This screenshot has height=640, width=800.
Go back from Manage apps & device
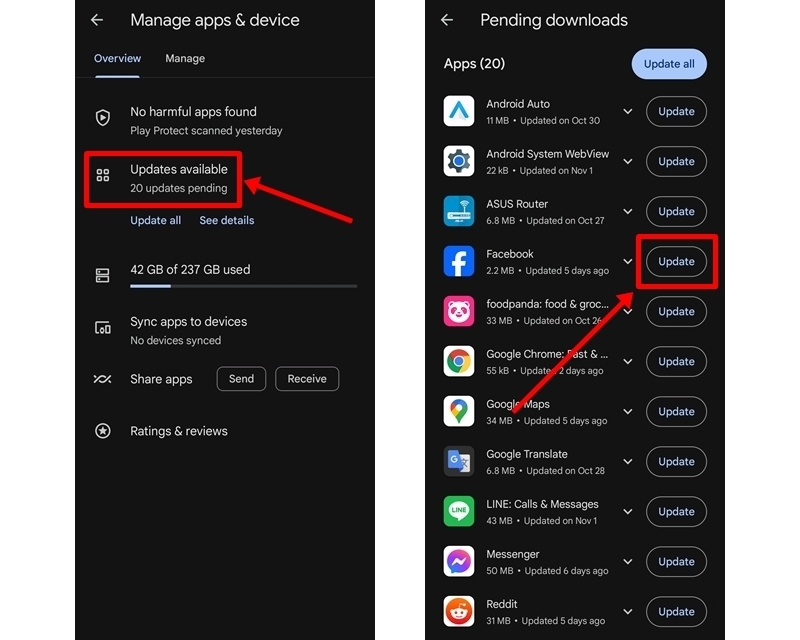pyautogui.click(x=97, y=20)
